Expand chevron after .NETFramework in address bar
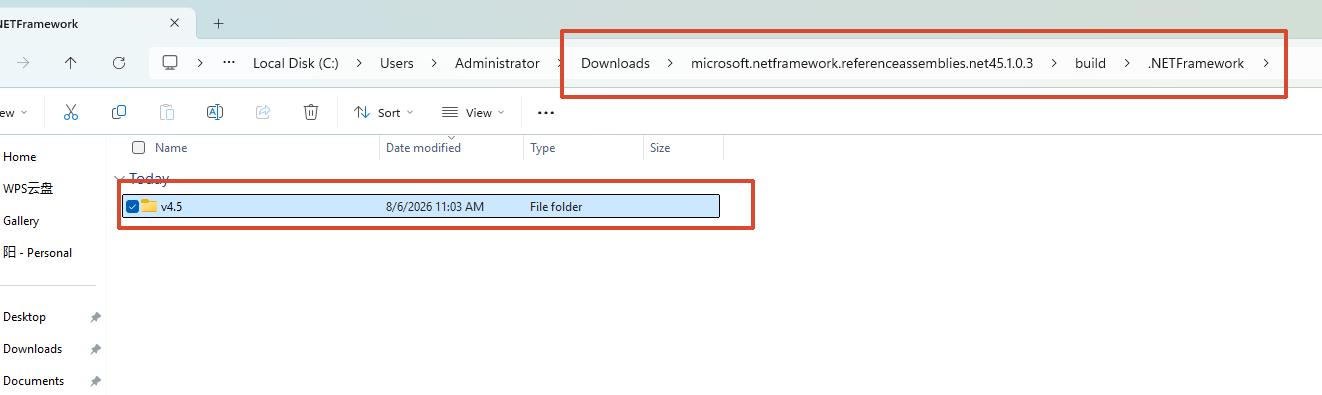This screenshot has width=1322, height=395. [1266, 63]
